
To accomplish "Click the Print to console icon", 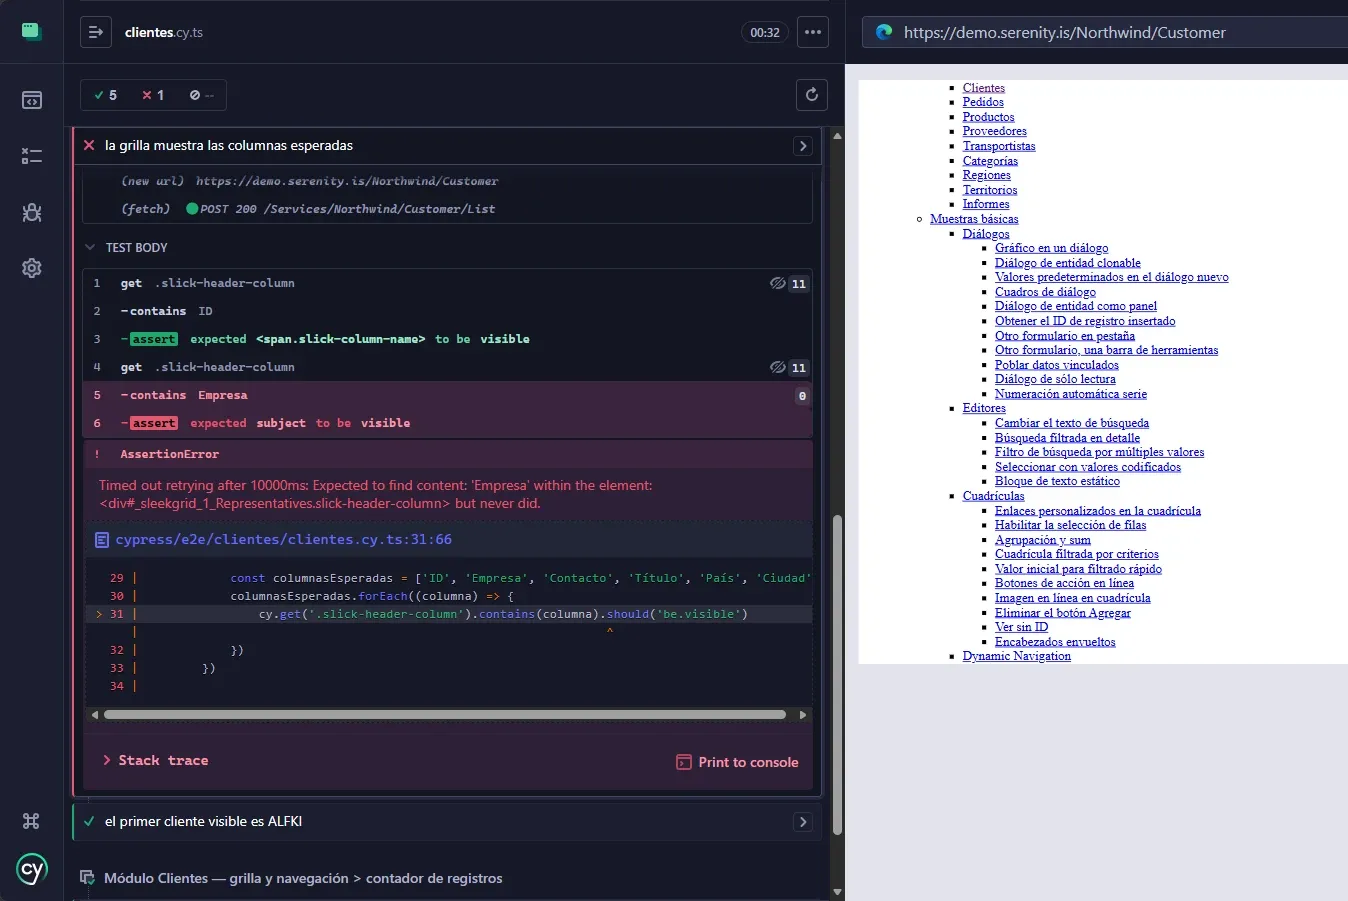I will click(684, 762).
